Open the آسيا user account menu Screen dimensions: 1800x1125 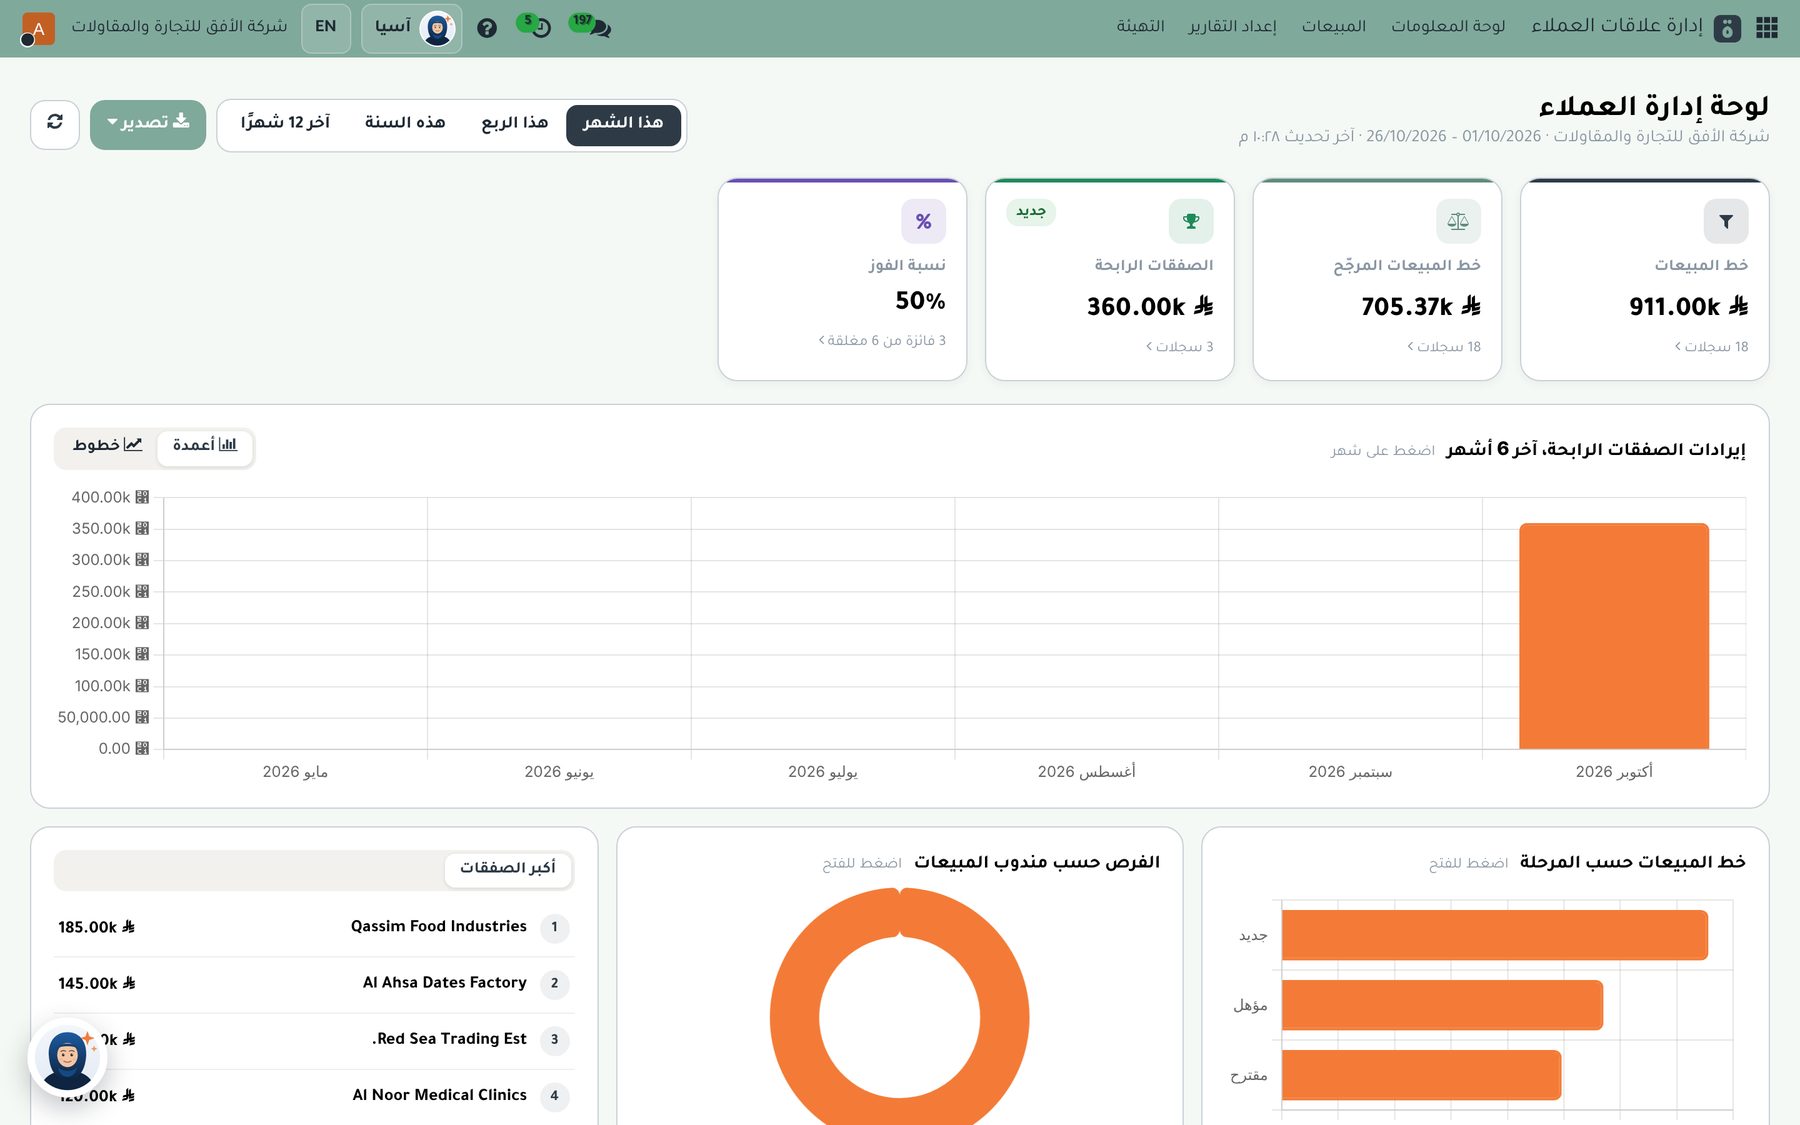tap(412, 28)
